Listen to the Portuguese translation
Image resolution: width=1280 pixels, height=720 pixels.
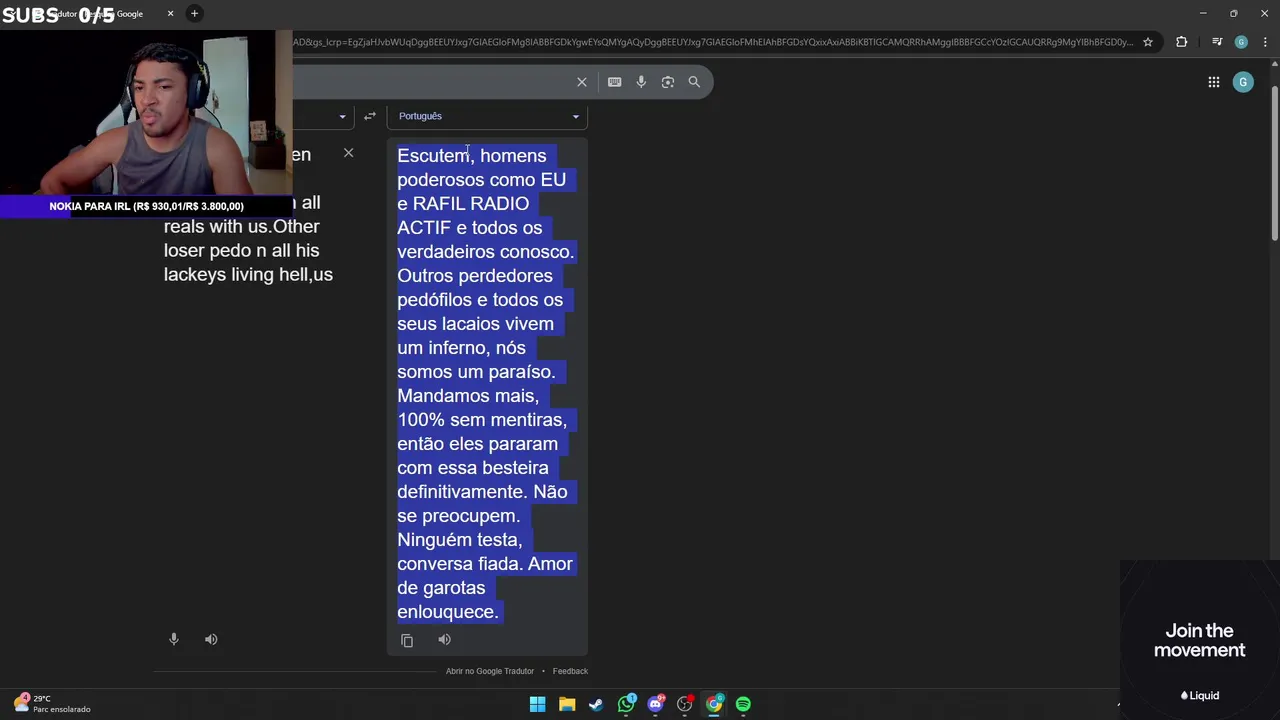coord(444,640)
